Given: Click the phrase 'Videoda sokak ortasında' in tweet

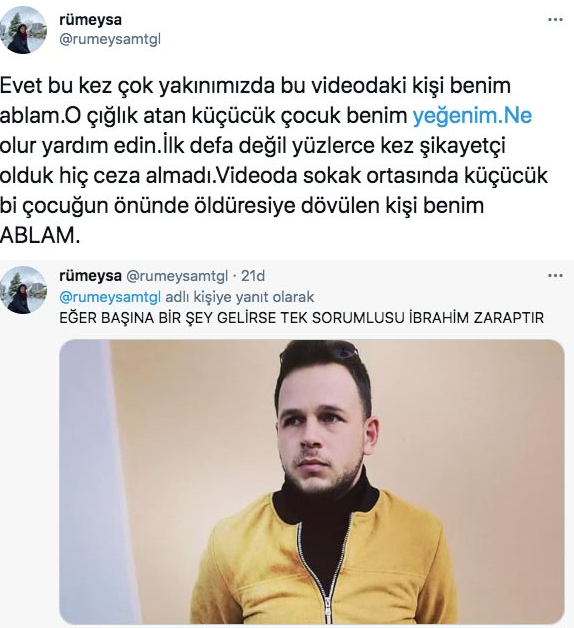Looking at the screenshot, I should tap(339, 175).
